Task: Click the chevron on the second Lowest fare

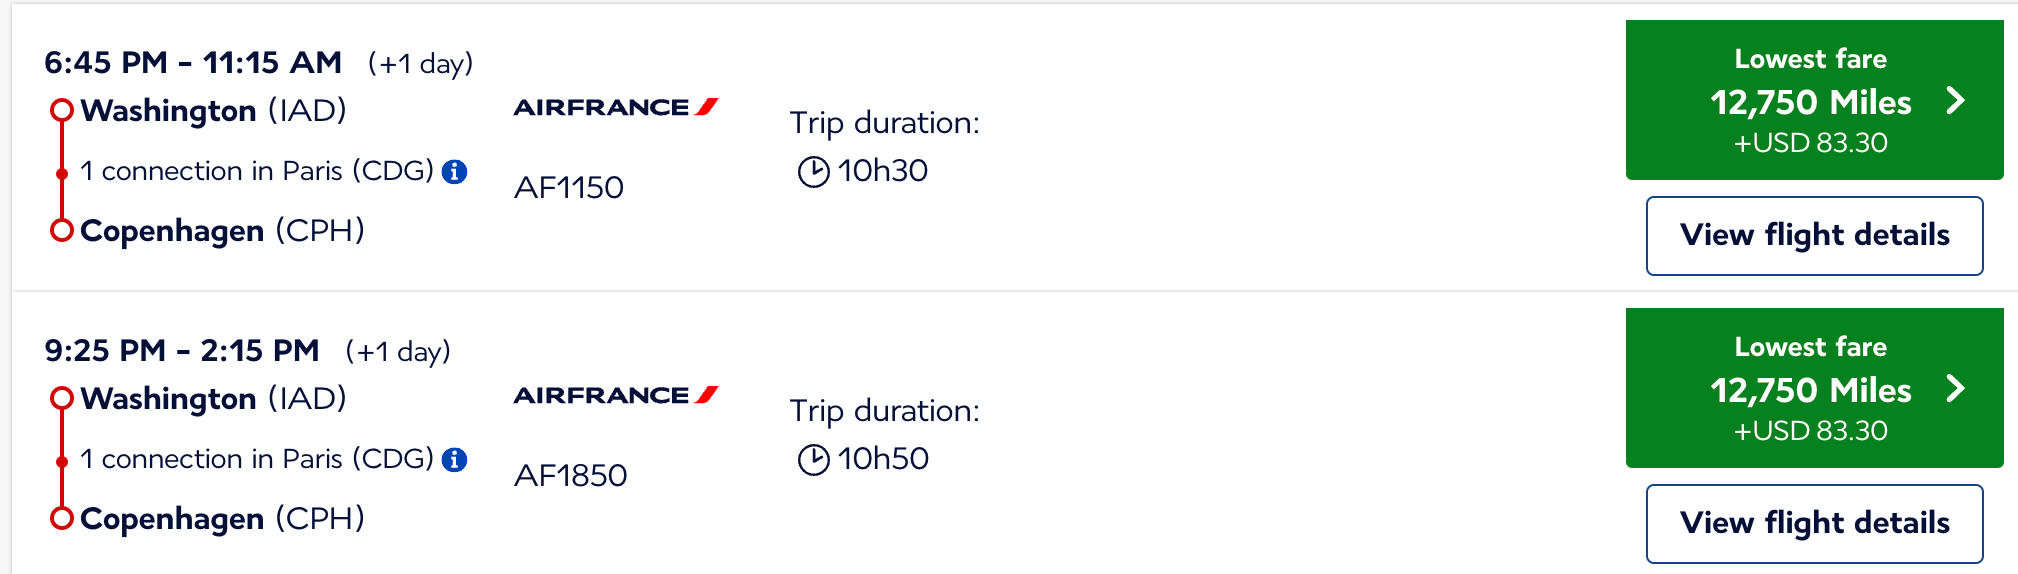Action: (1956, 388)
